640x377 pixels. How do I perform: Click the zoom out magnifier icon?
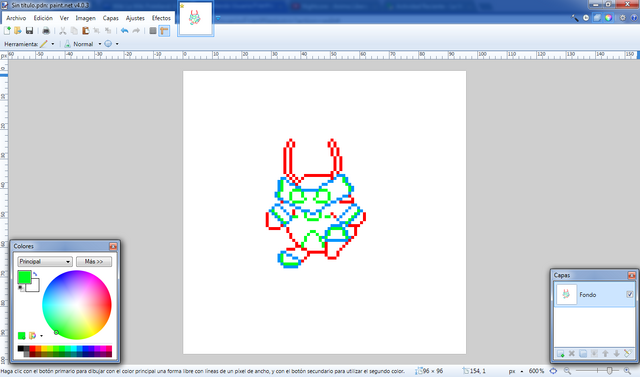567,371
